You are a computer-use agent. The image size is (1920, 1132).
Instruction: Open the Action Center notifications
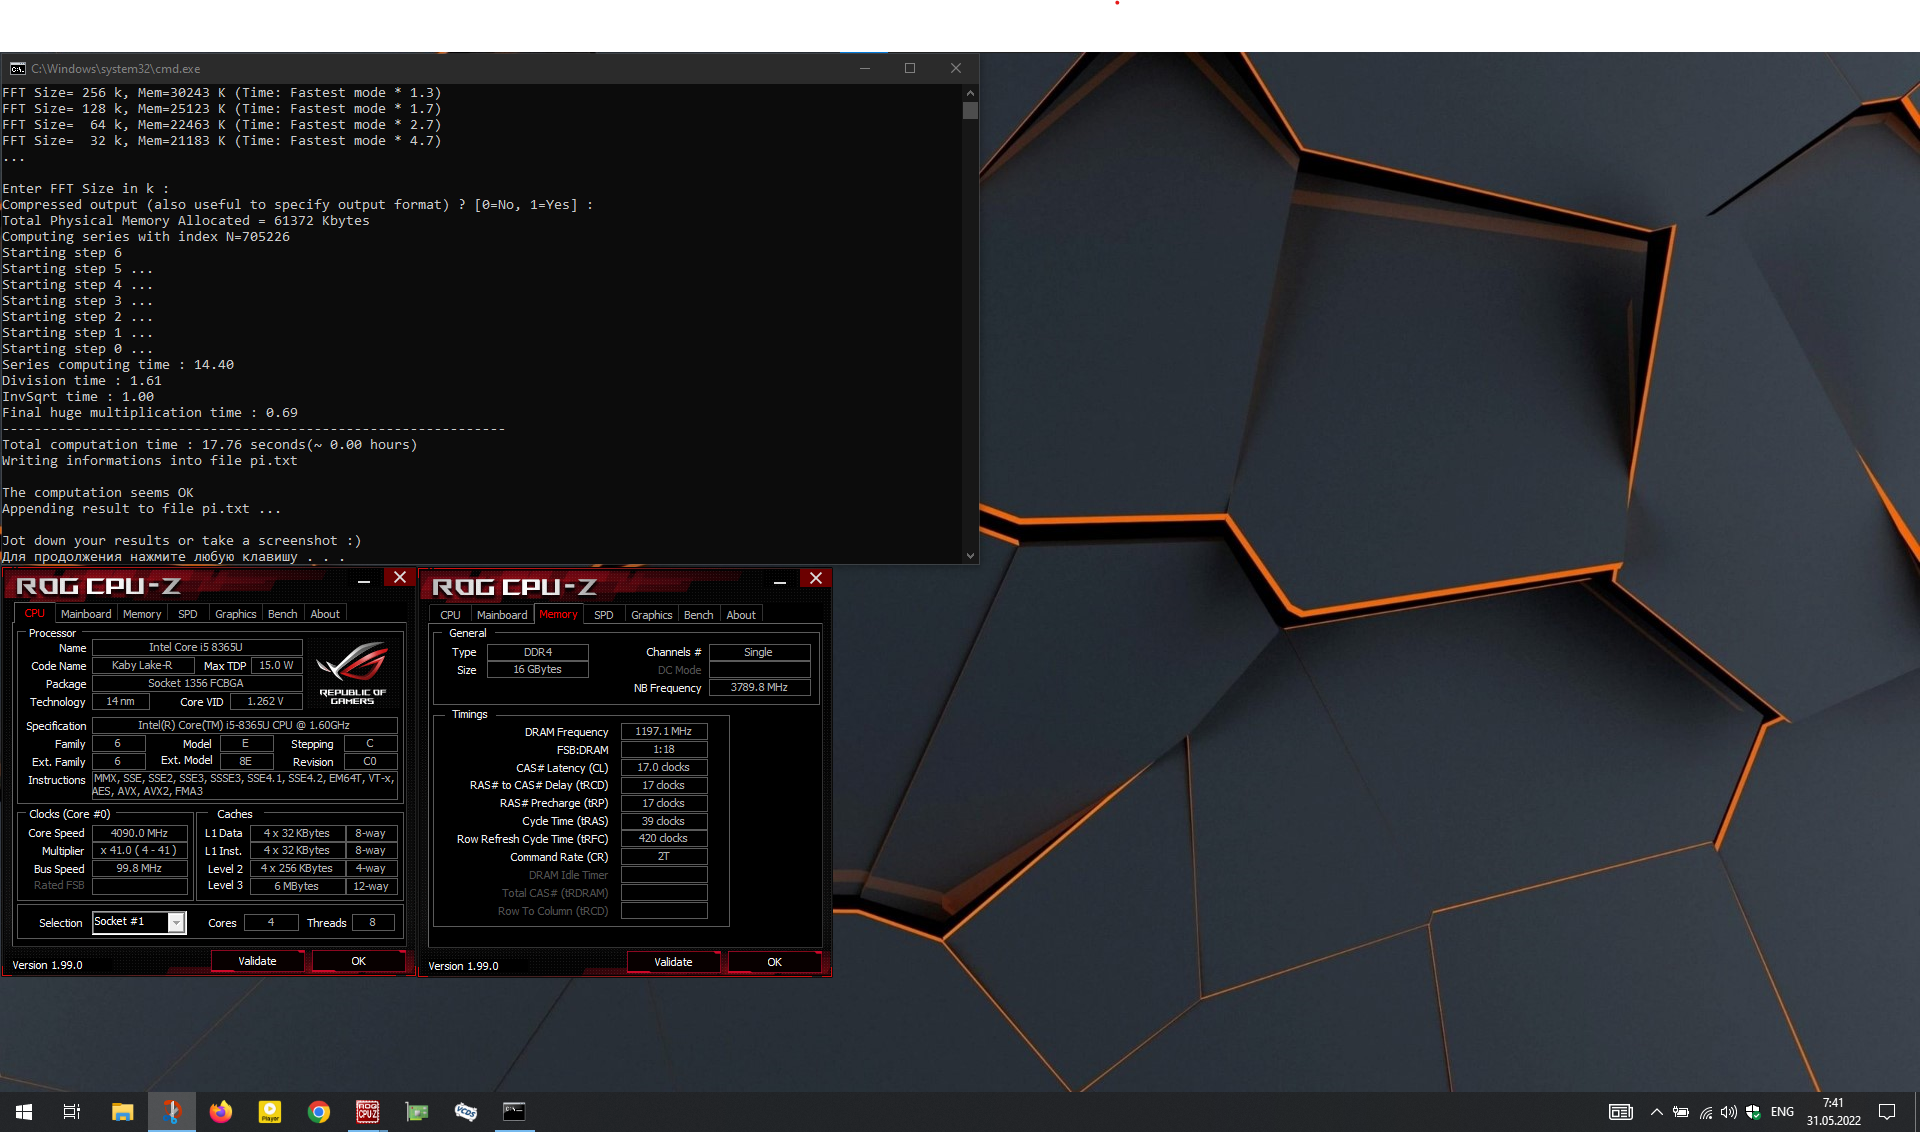pyautogui.click(x=1887, y=1112)
